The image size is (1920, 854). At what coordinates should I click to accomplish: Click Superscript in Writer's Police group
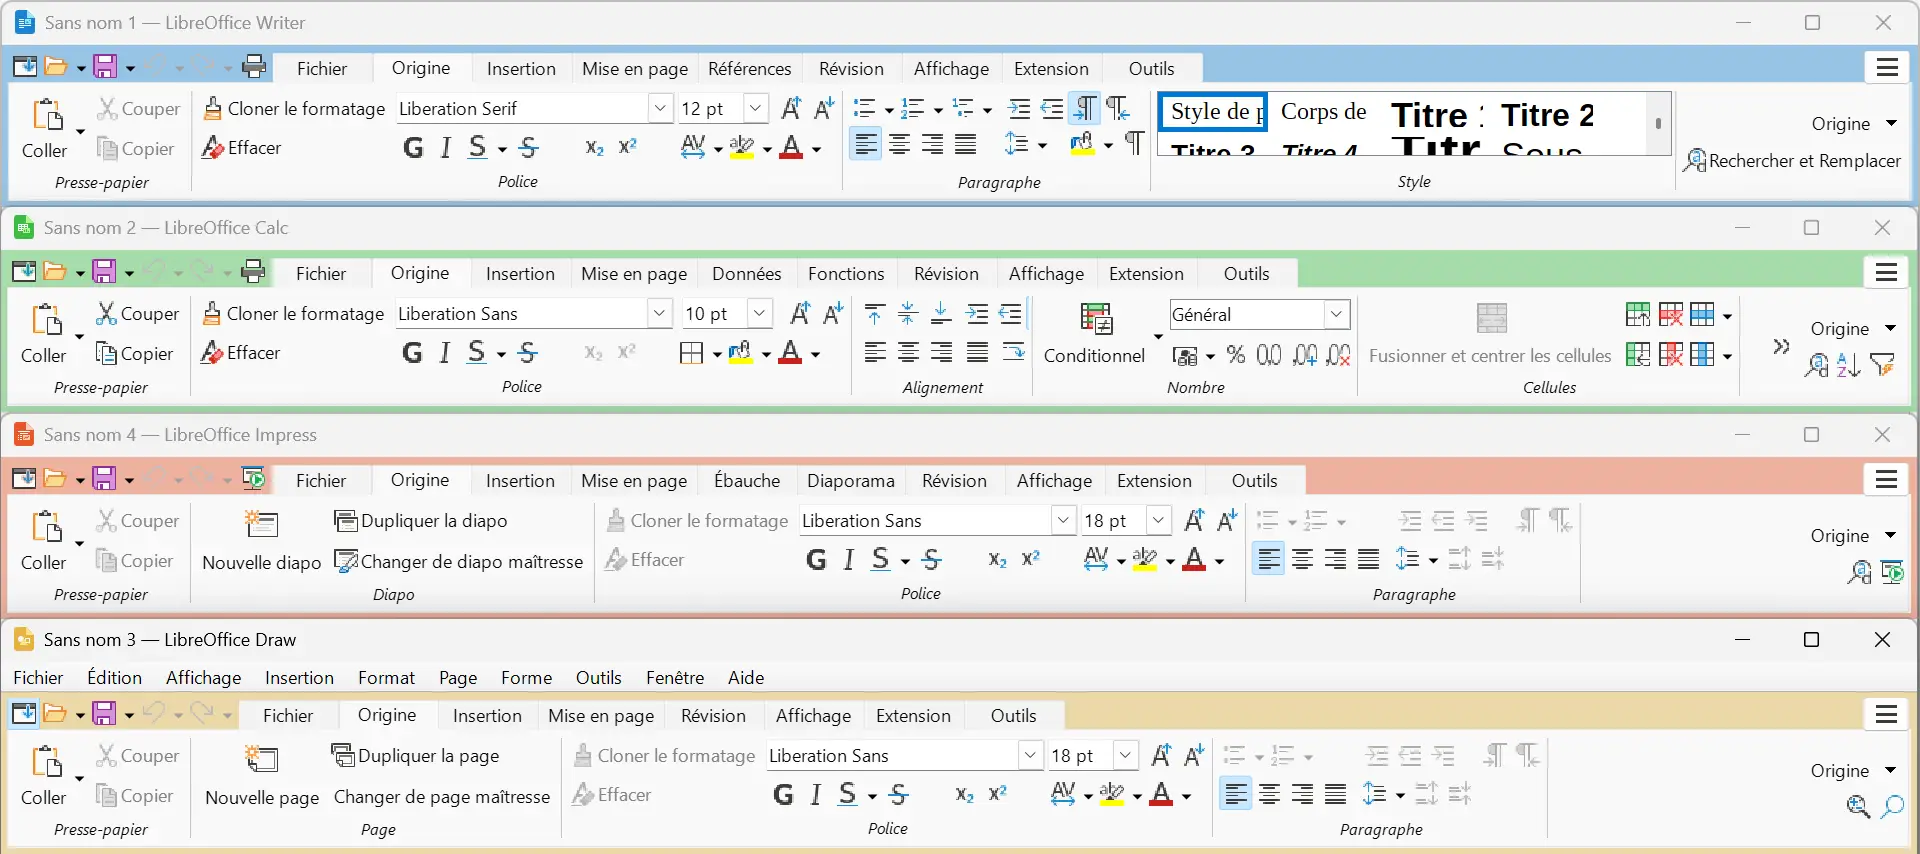628,147
